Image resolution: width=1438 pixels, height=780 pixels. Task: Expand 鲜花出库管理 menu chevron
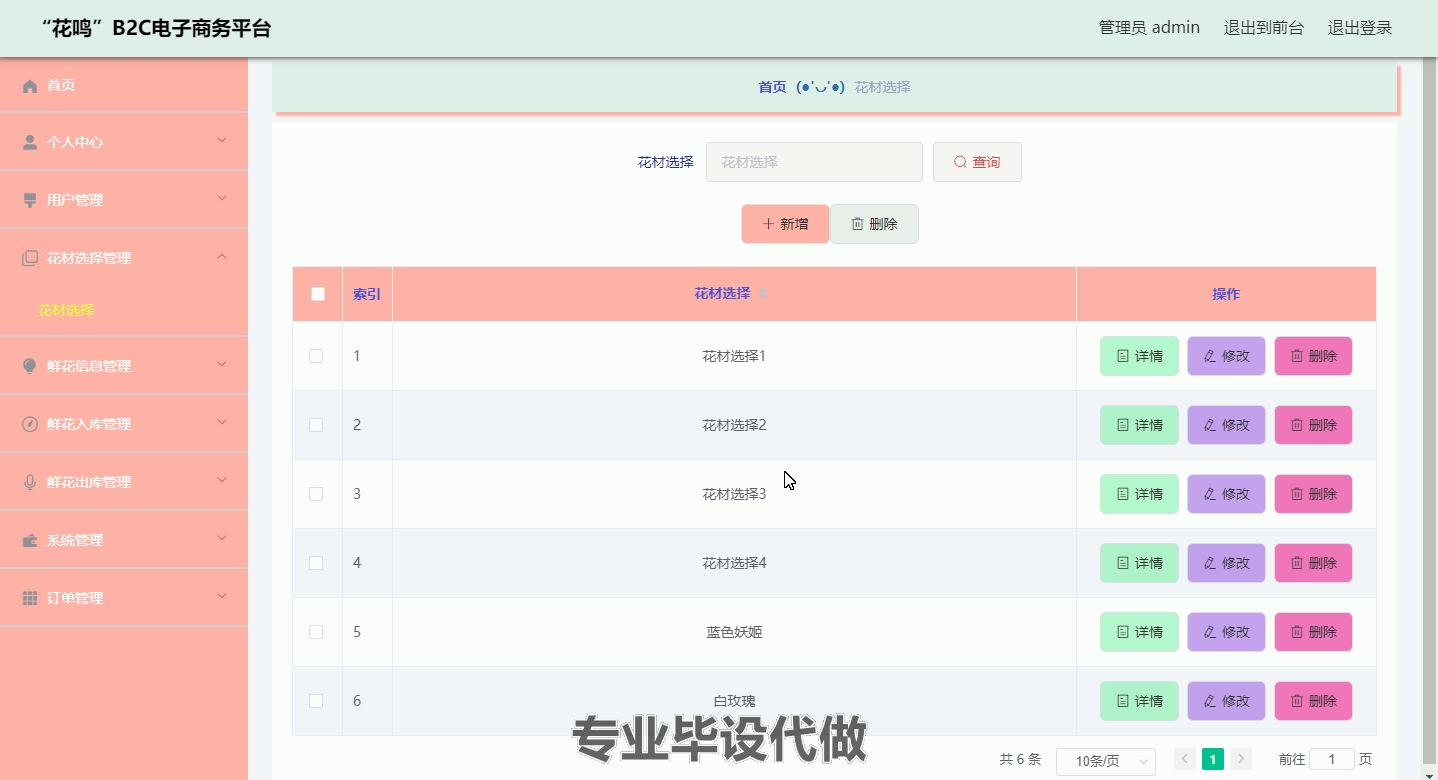click(x=222, y=480)
